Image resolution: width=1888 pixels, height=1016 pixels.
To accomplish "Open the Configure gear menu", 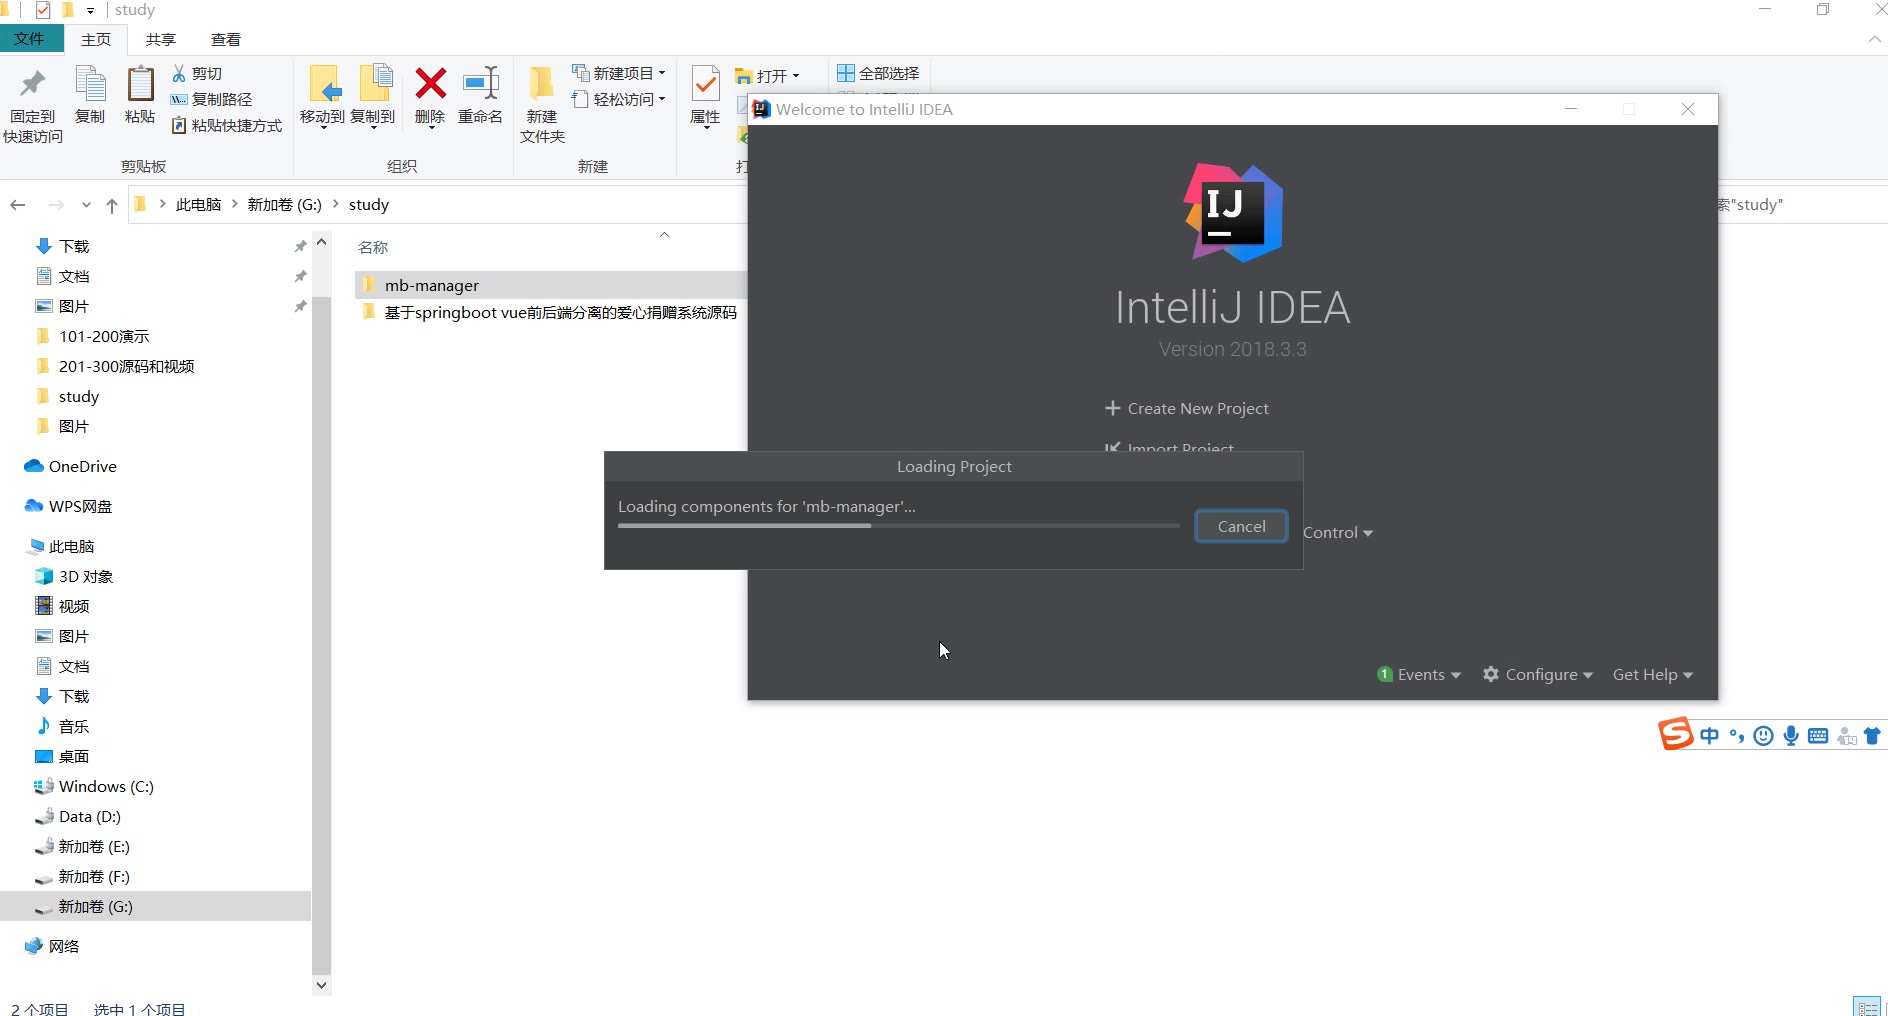I will point(1537,675).
